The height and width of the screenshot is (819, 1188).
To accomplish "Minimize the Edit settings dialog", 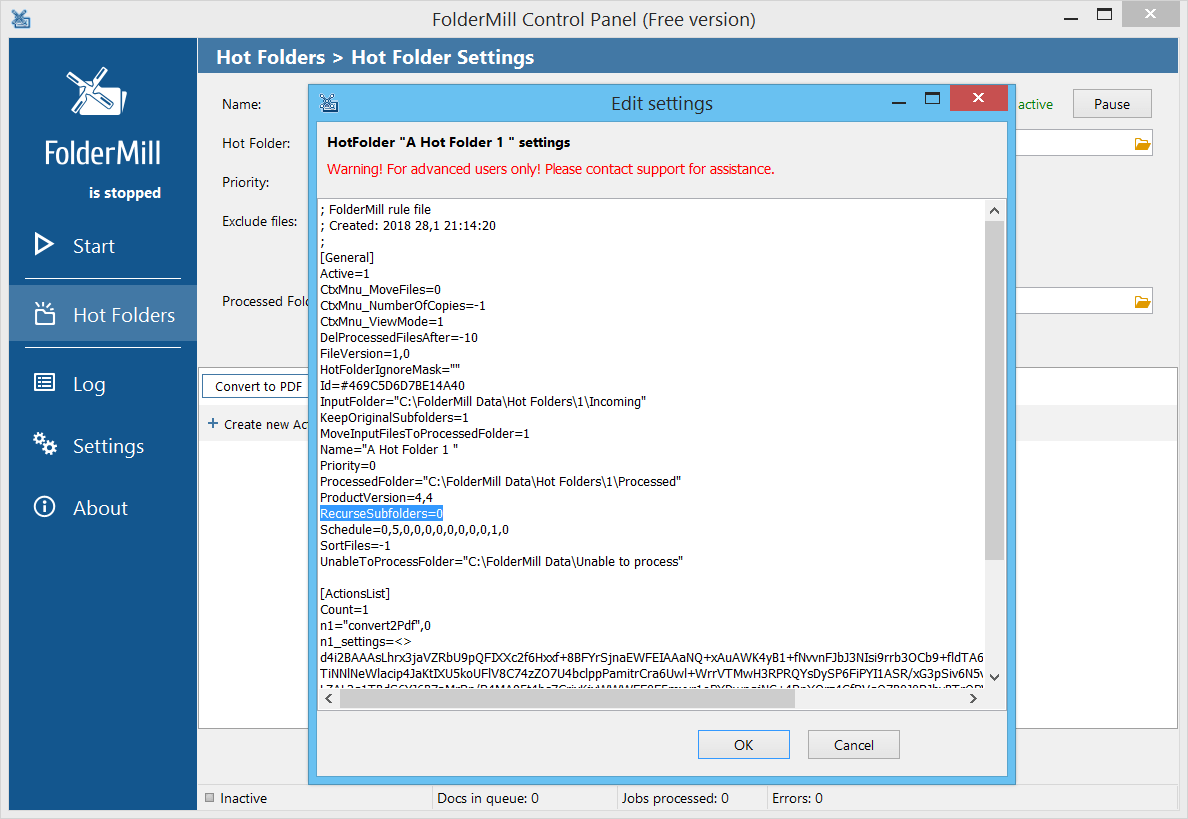I will tap(899, 101).
